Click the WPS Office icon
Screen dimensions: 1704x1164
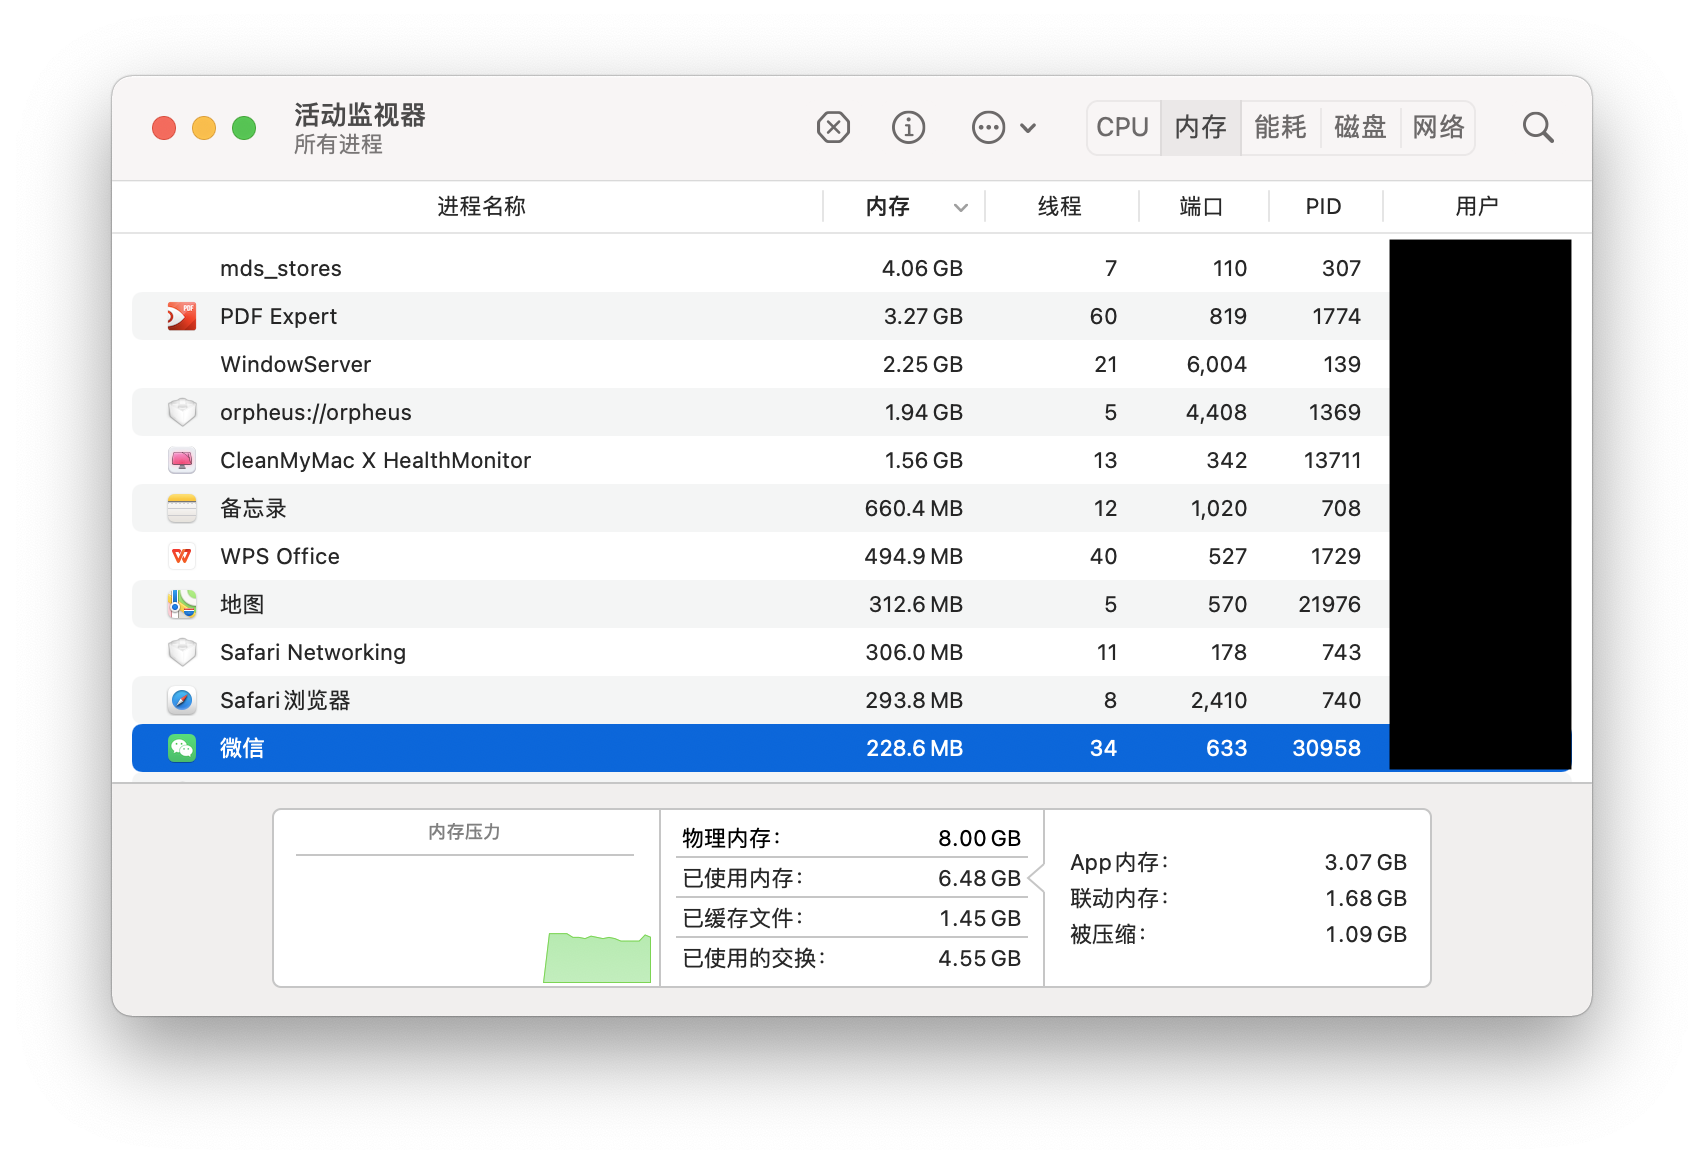click(182, 556)
